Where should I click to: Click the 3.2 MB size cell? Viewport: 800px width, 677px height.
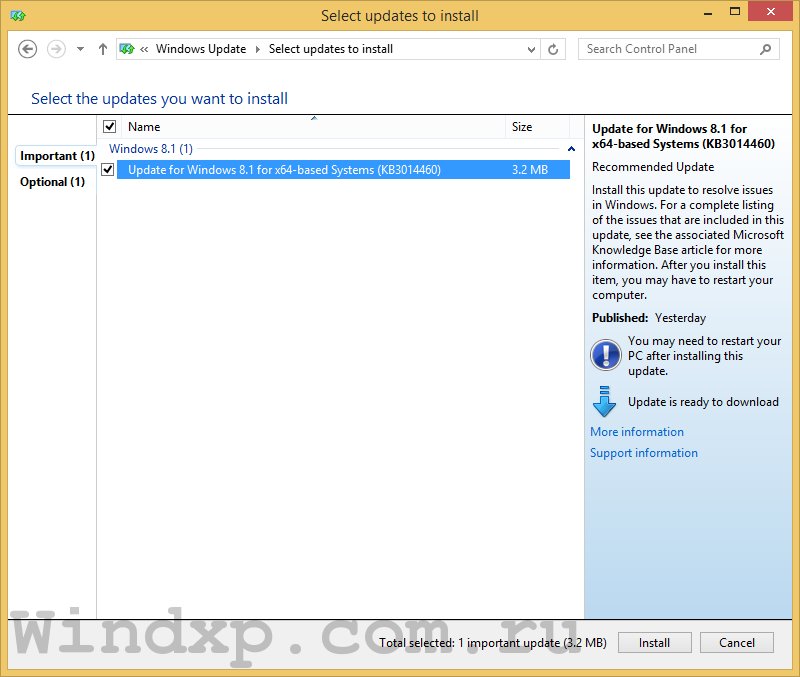click(x=530, y=170)
